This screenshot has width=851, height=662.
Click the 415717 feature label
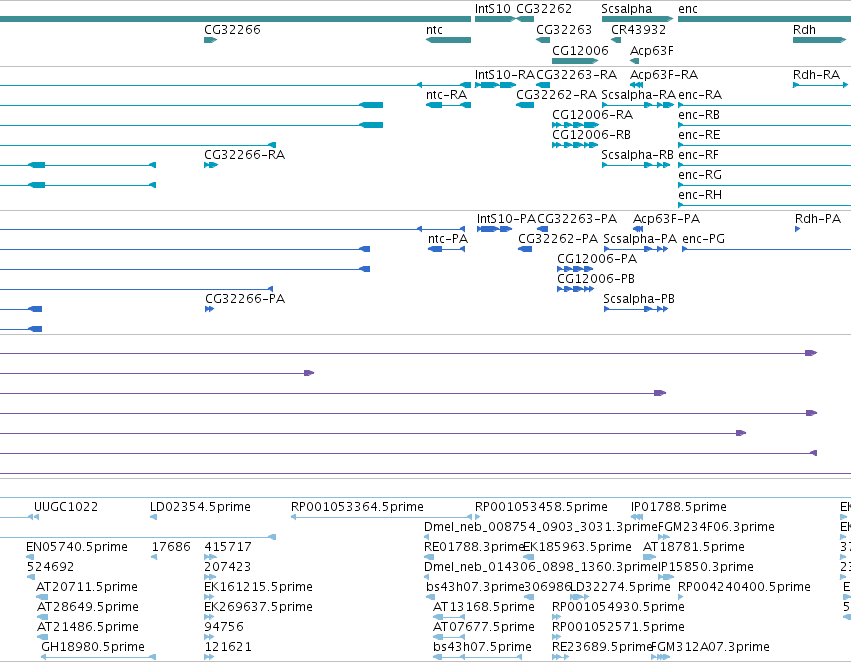click(x=228, y=548)
